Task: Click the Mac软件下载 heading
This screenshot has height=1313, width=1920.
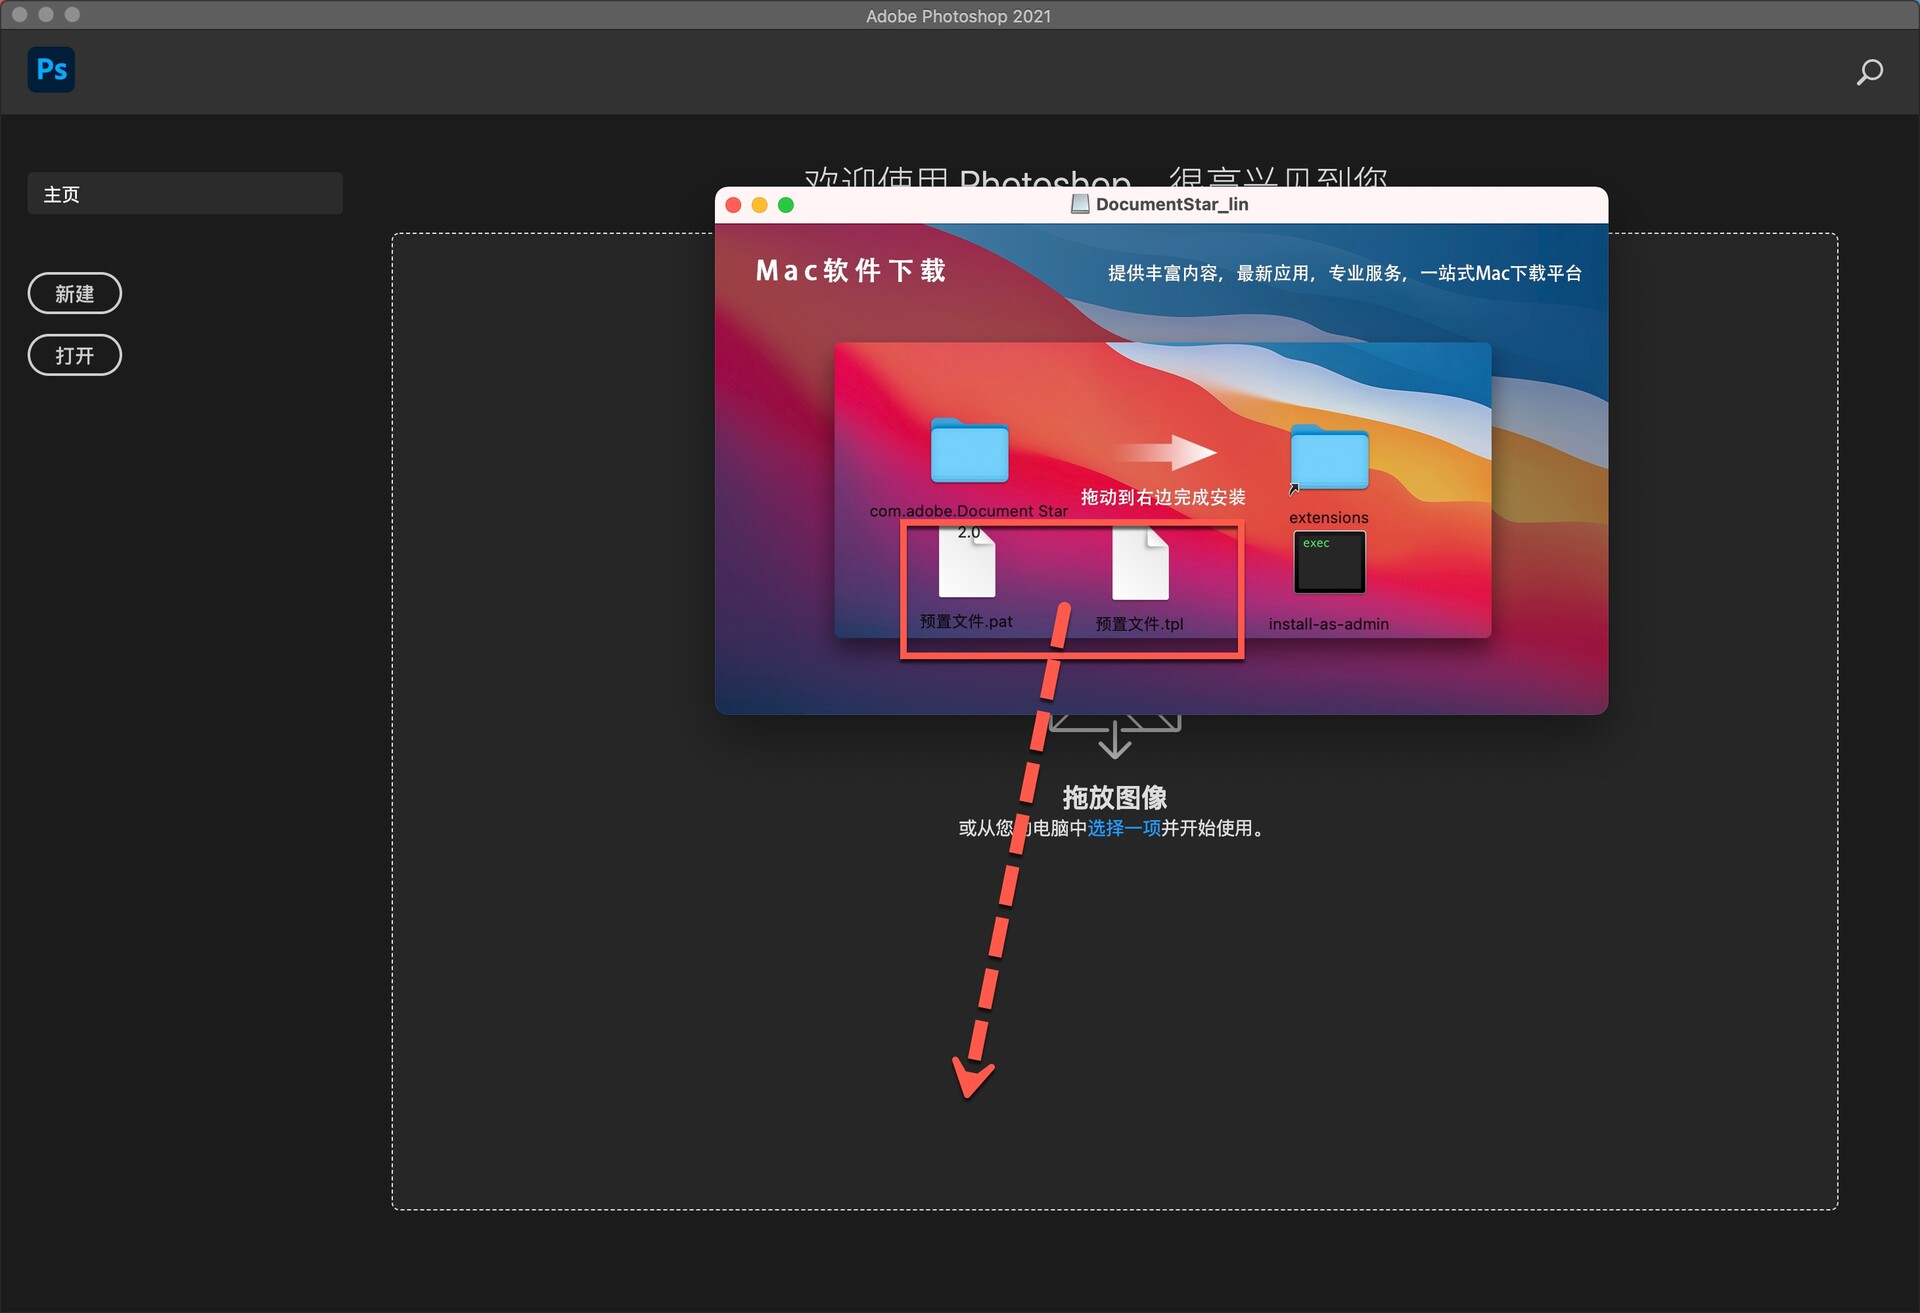Action: coord(851,271)
